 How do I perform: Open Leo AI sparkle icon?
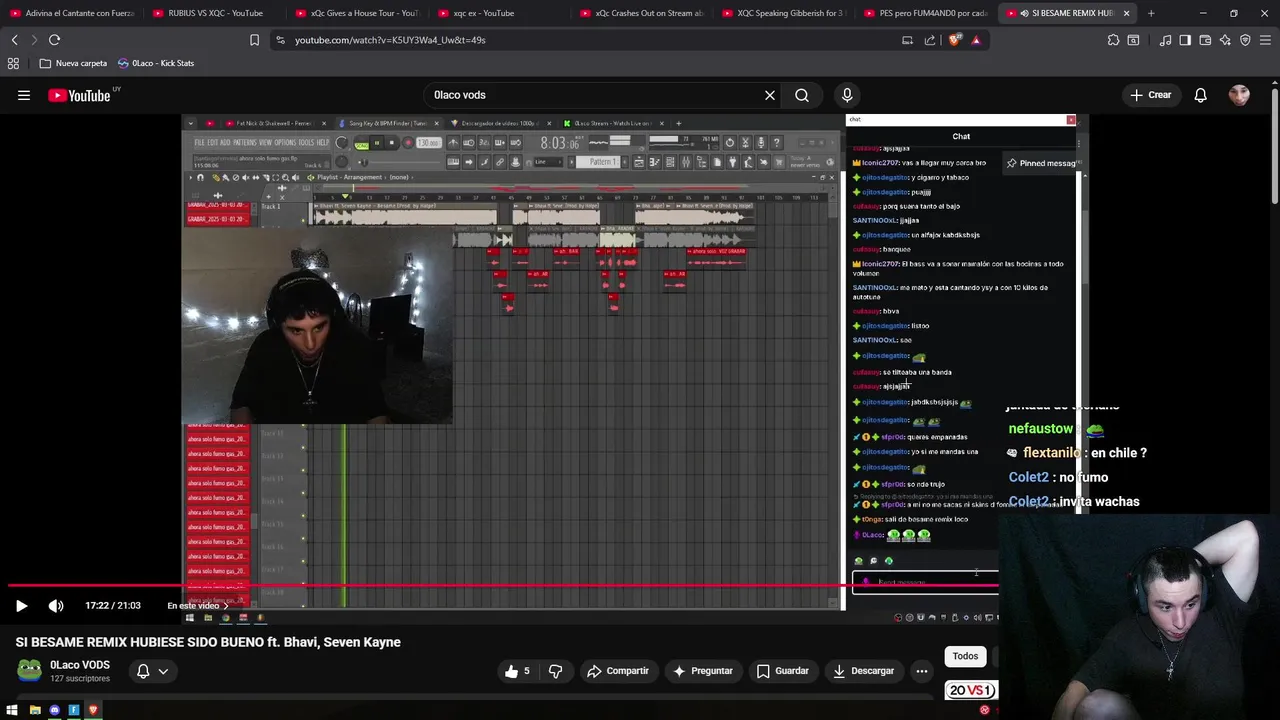1225,40
